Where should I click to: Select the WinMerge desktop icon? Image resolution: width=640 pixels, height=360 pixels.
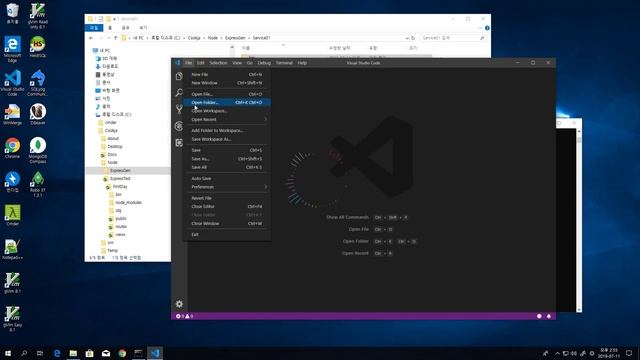pos(12,114)
